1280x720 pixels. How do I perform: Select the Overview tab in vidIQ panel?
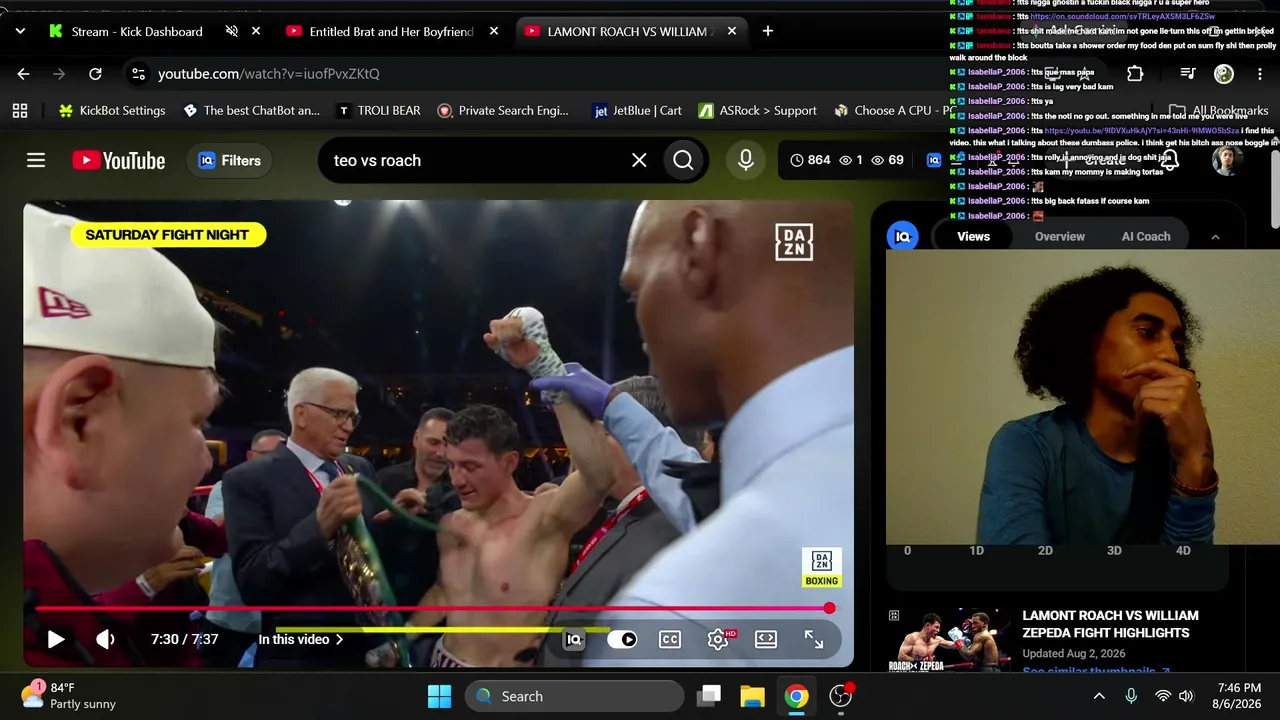tap(1060, 237)
